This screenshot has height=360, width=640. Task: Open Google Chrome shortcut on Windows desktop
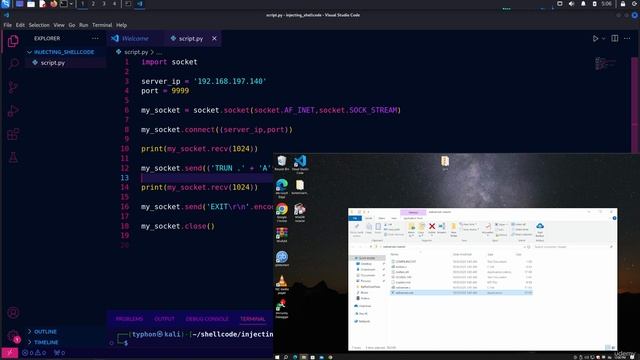tap(282, 212)
